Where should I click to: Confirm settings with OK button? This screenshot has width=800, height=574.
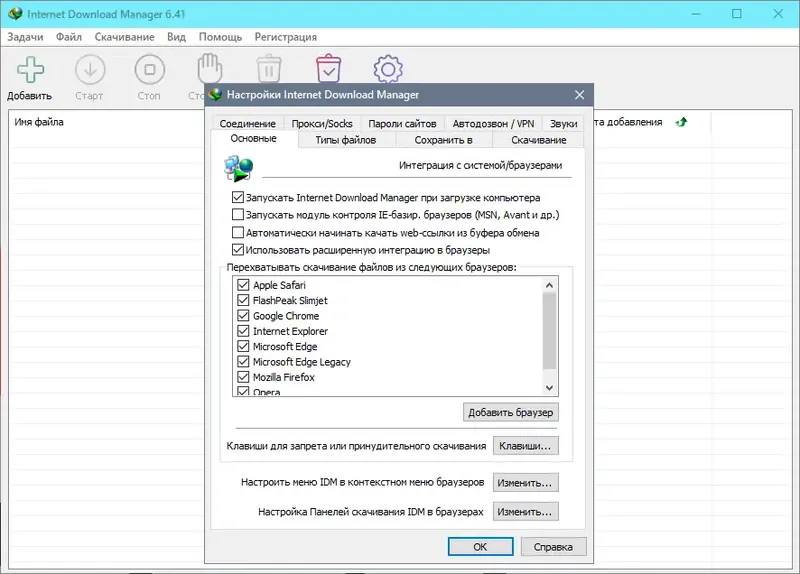(481, 546)
